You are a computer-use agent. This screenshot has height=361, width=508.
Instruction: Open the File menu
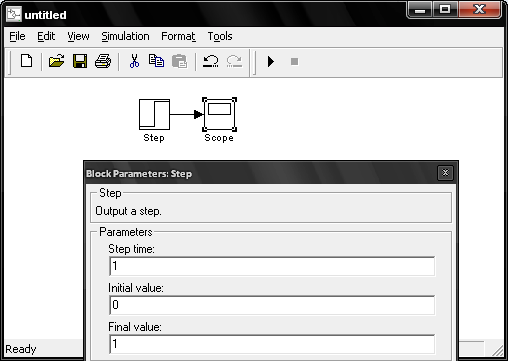17,36
